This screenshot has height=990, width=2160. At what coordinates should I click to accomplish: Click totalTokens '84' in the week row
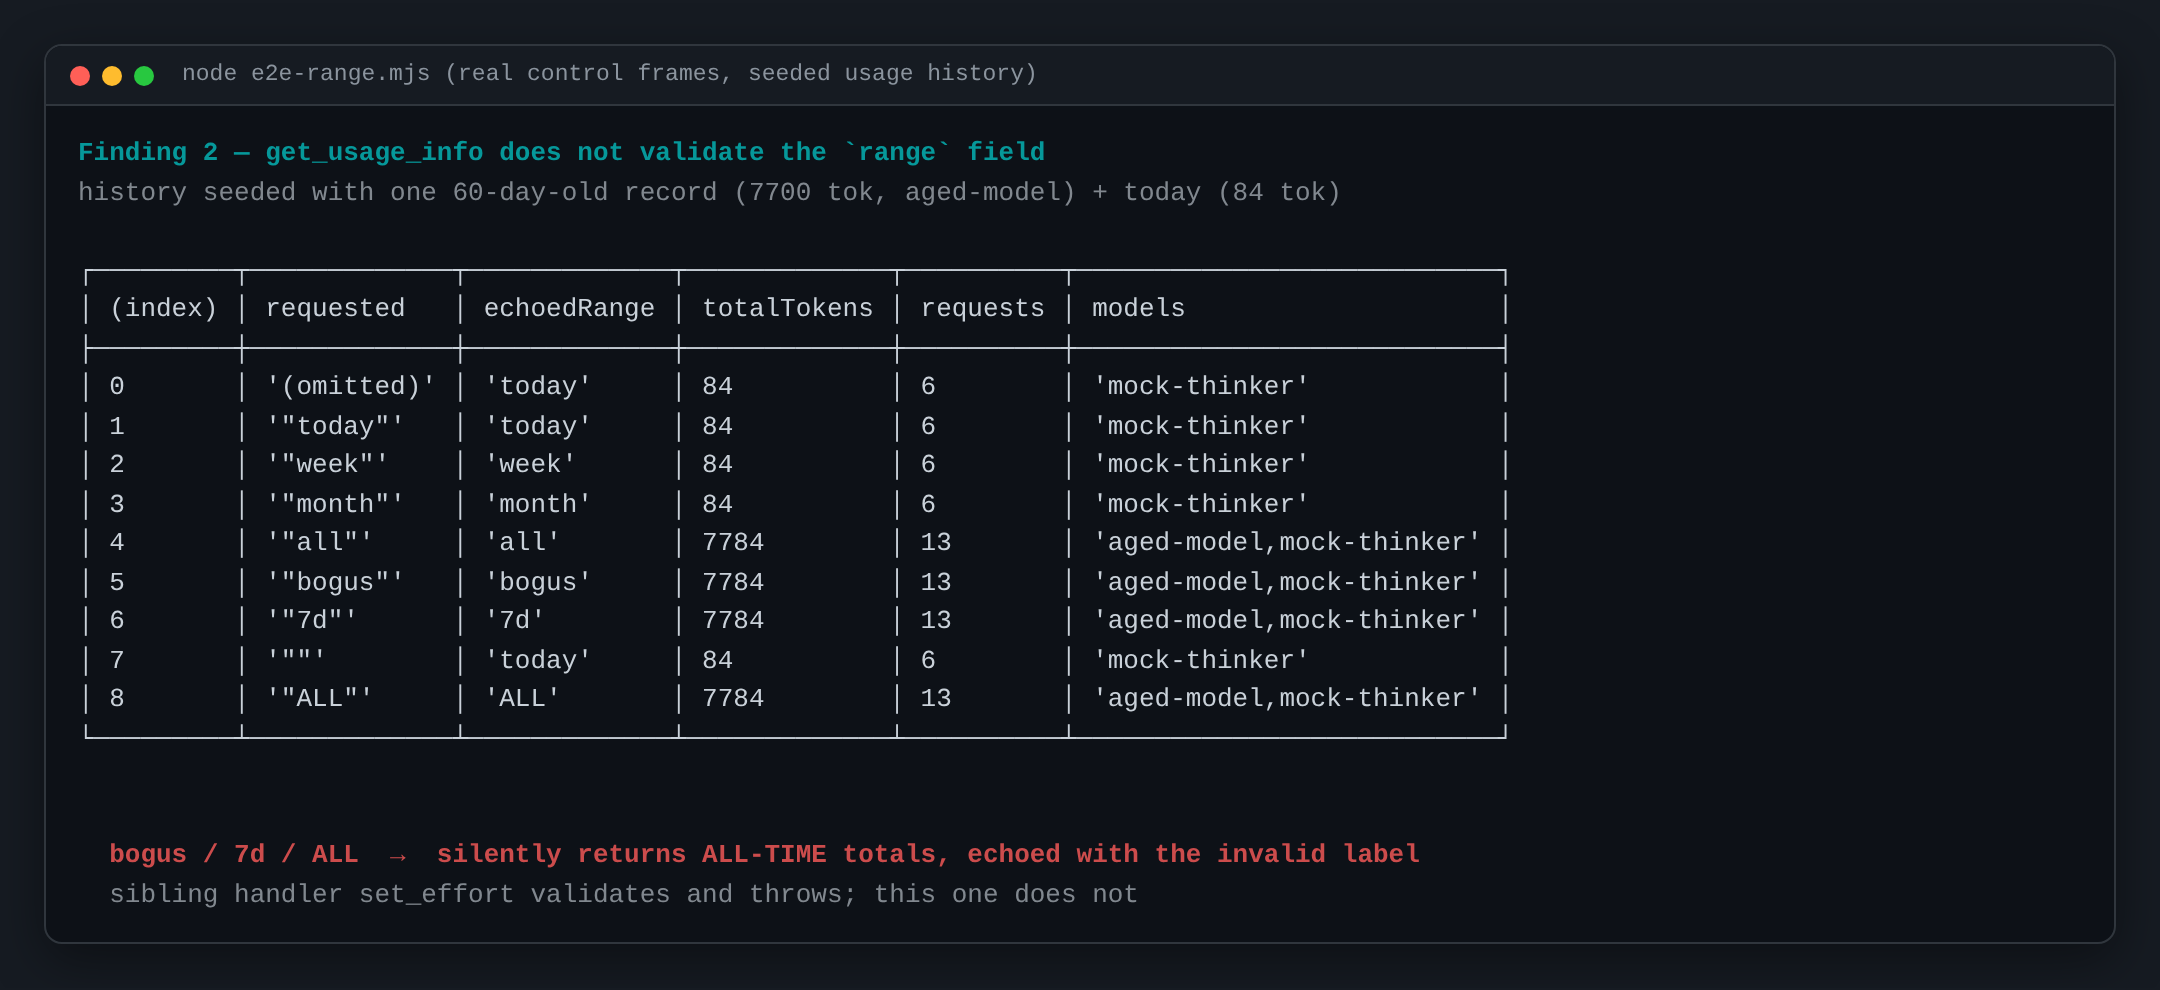[x=717, y=464]
